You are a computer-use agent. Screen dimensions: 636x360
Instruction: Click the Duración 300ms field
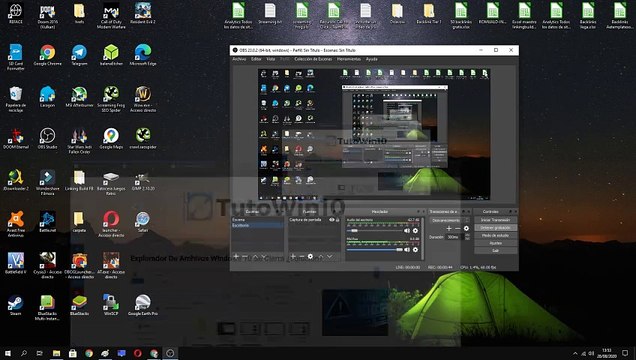(455, 237)
